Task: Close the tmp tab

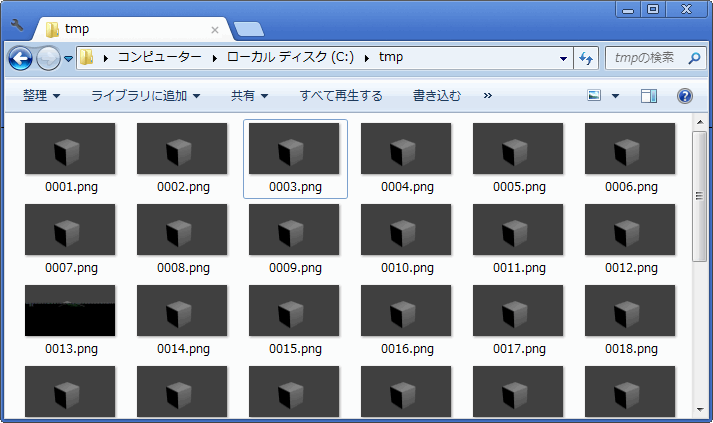Action: (x=215, y=30)
